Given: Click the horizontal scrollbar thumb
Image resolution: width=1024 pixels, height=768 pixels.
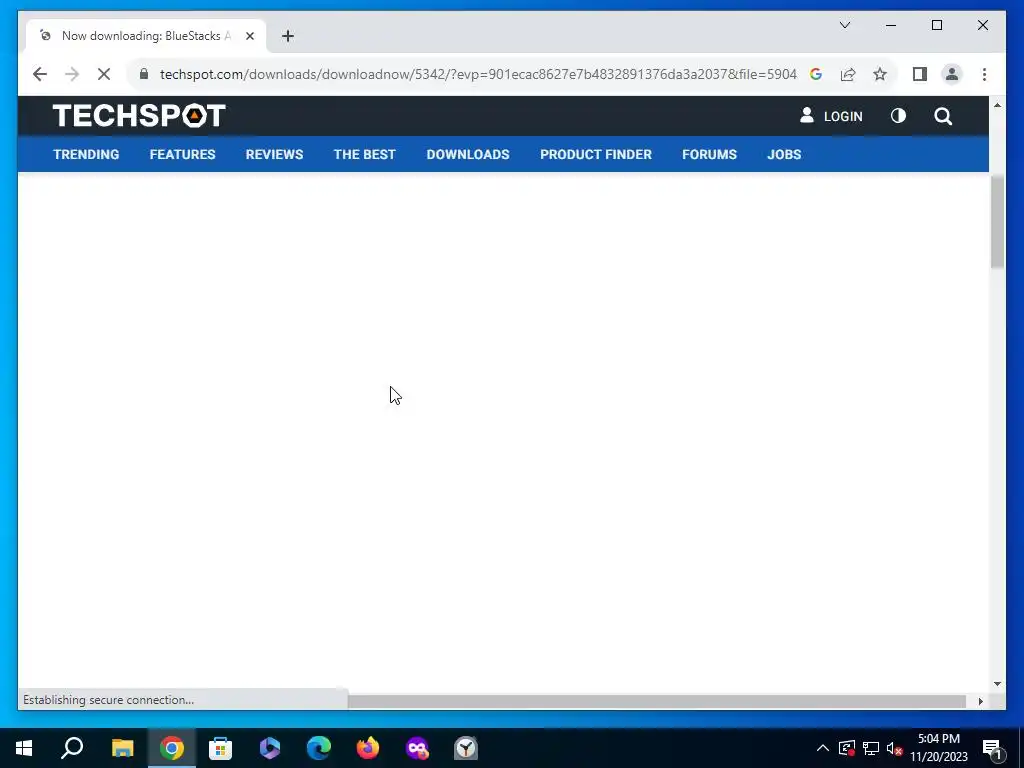Looking at the screenshot, I should coord(656,701).
